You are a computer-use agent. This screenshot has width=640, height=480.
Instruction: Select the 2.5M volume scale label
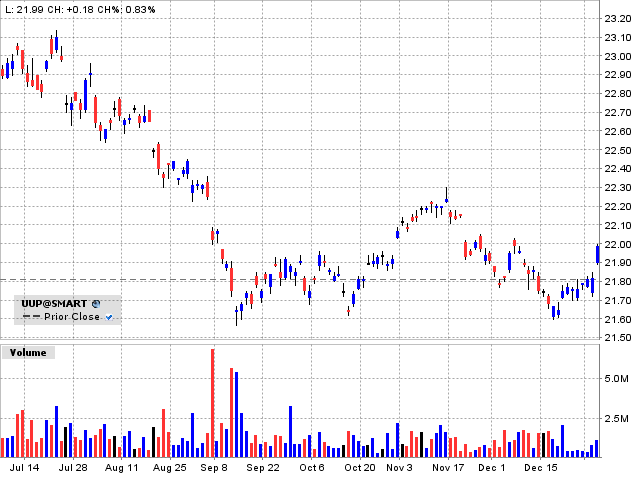[x=615, y=418]
